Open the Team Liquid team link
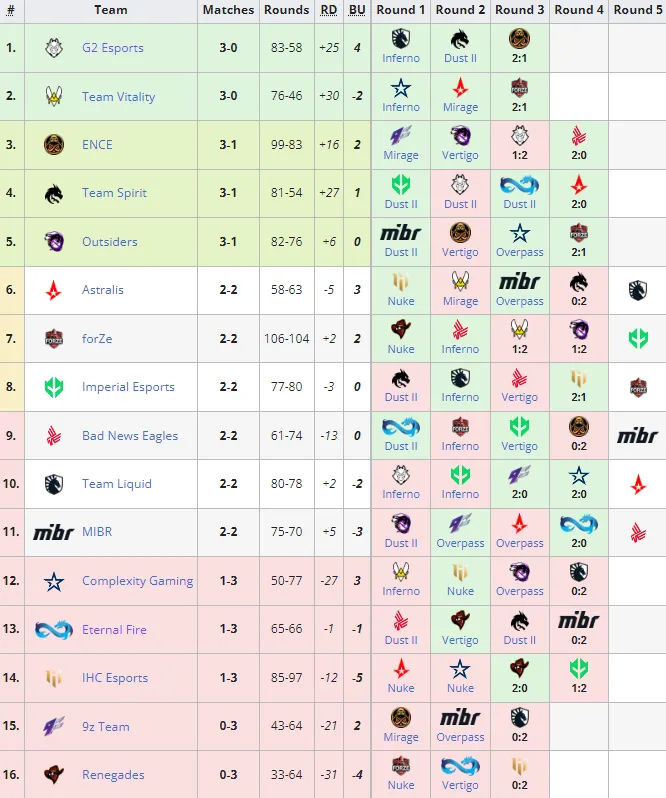666x798 pixels. [x=117, y=484]
